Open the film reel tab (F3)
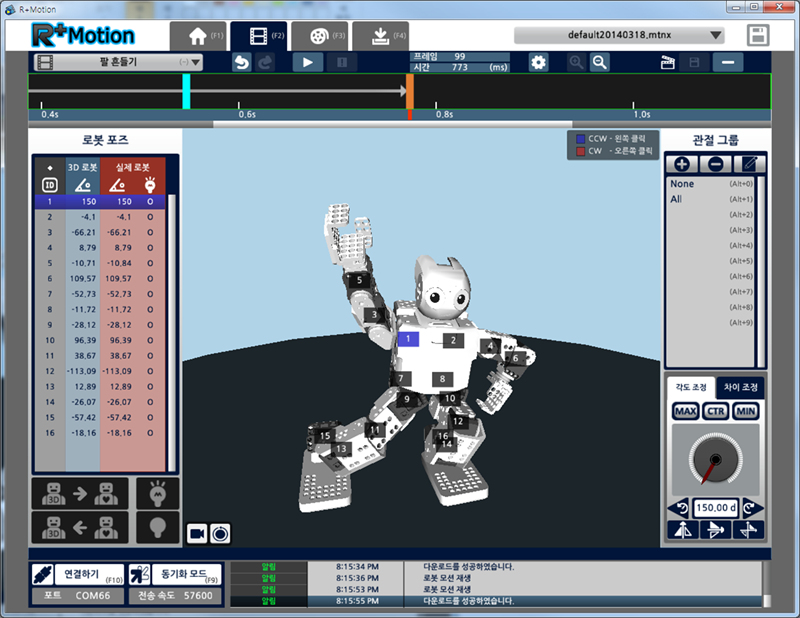 319,36
